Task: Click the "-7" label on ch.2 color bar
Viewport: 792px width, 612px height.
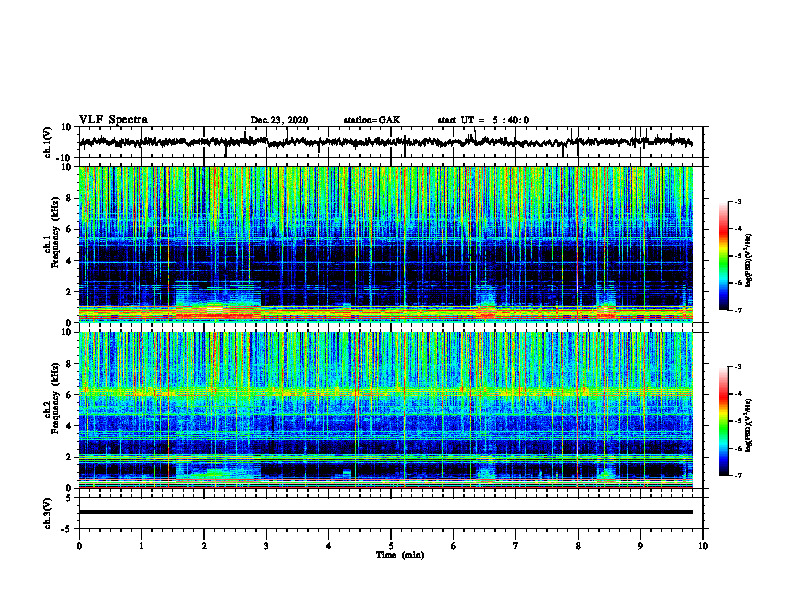Action: [737, 475]
